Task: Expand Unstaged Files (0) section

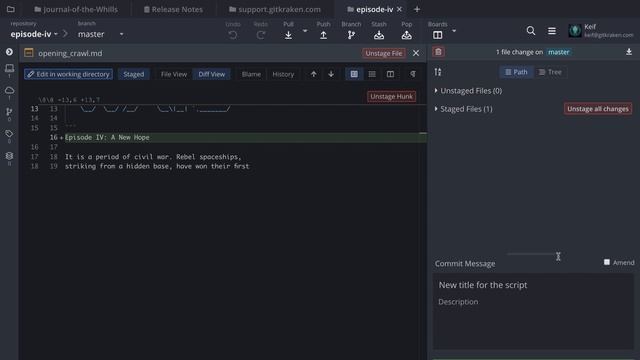Action: pyautogui.click(x=468, y=91)
